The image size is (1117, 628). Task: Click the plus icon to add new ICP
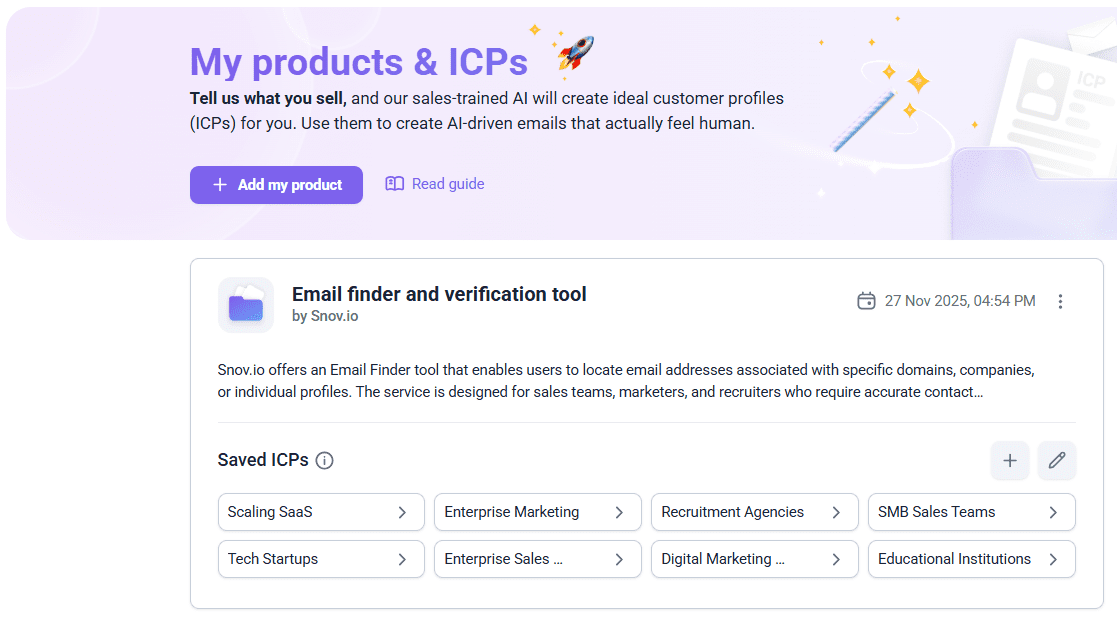tap(1010, 461)
